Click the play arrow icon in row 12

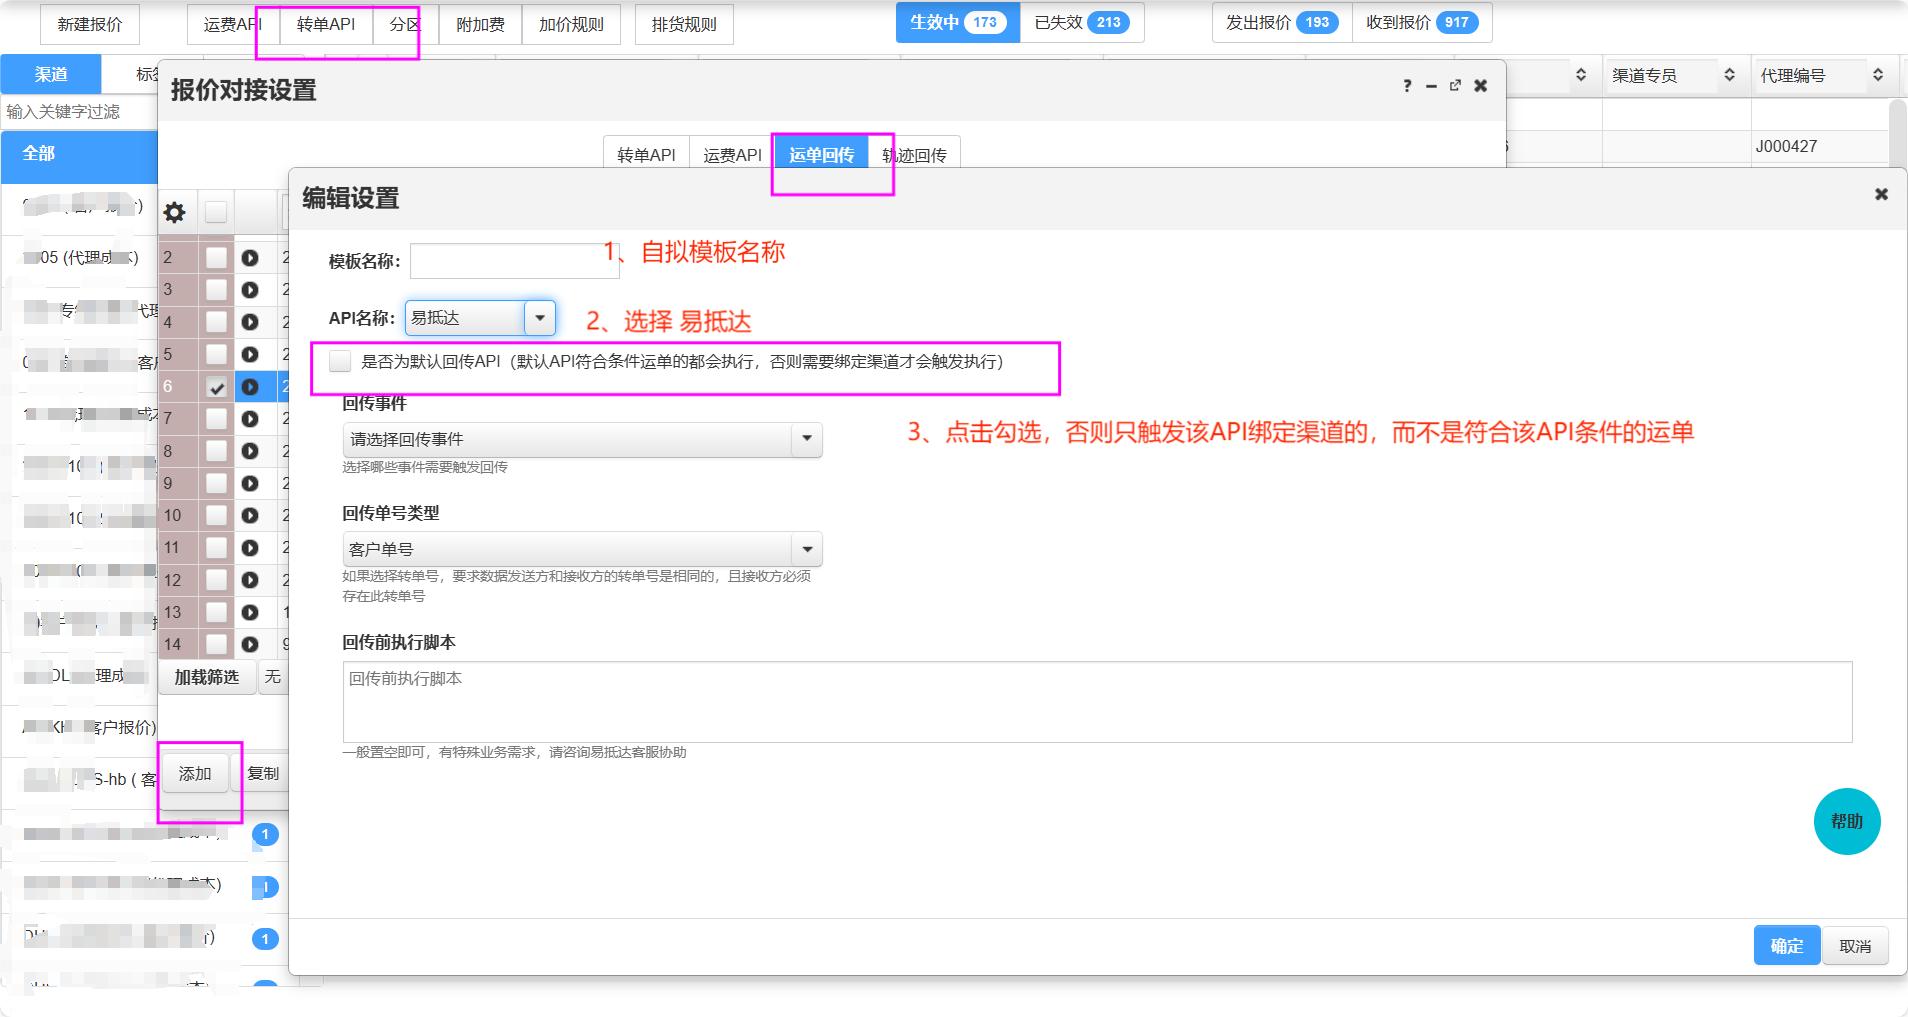tap(250, 580)
